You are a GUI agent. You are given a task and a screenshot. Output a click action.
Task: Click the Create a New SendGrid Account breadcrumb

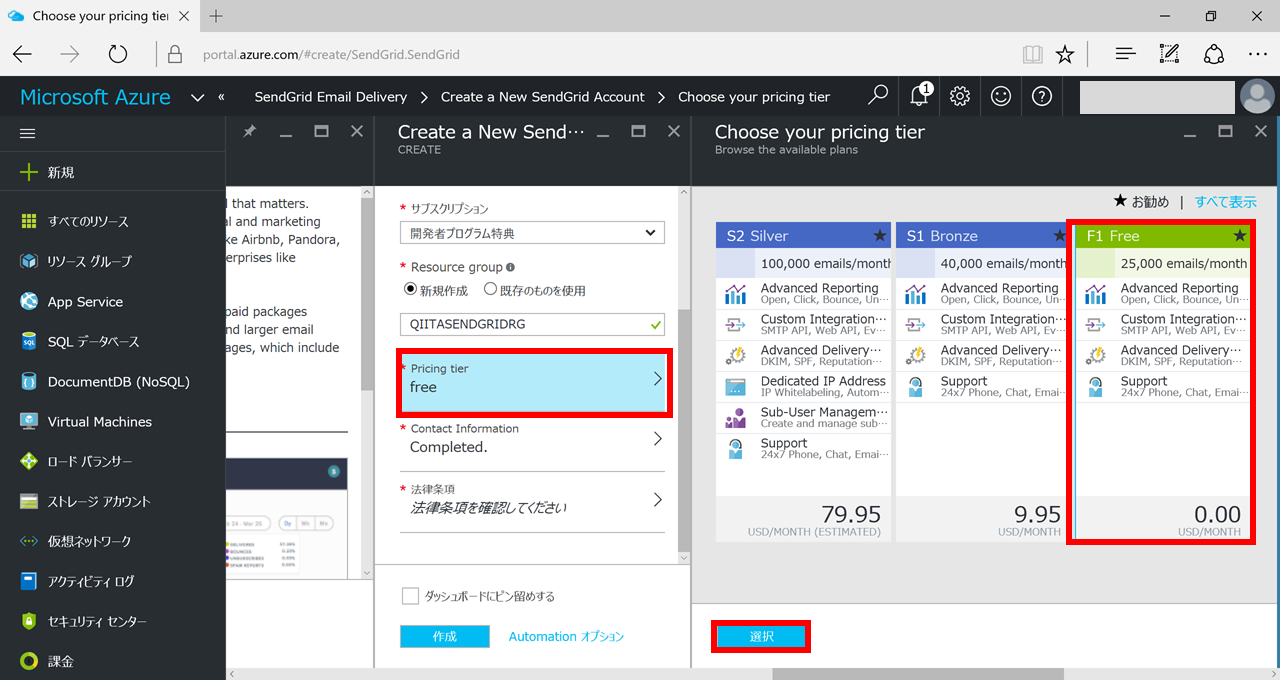point(543,97)
